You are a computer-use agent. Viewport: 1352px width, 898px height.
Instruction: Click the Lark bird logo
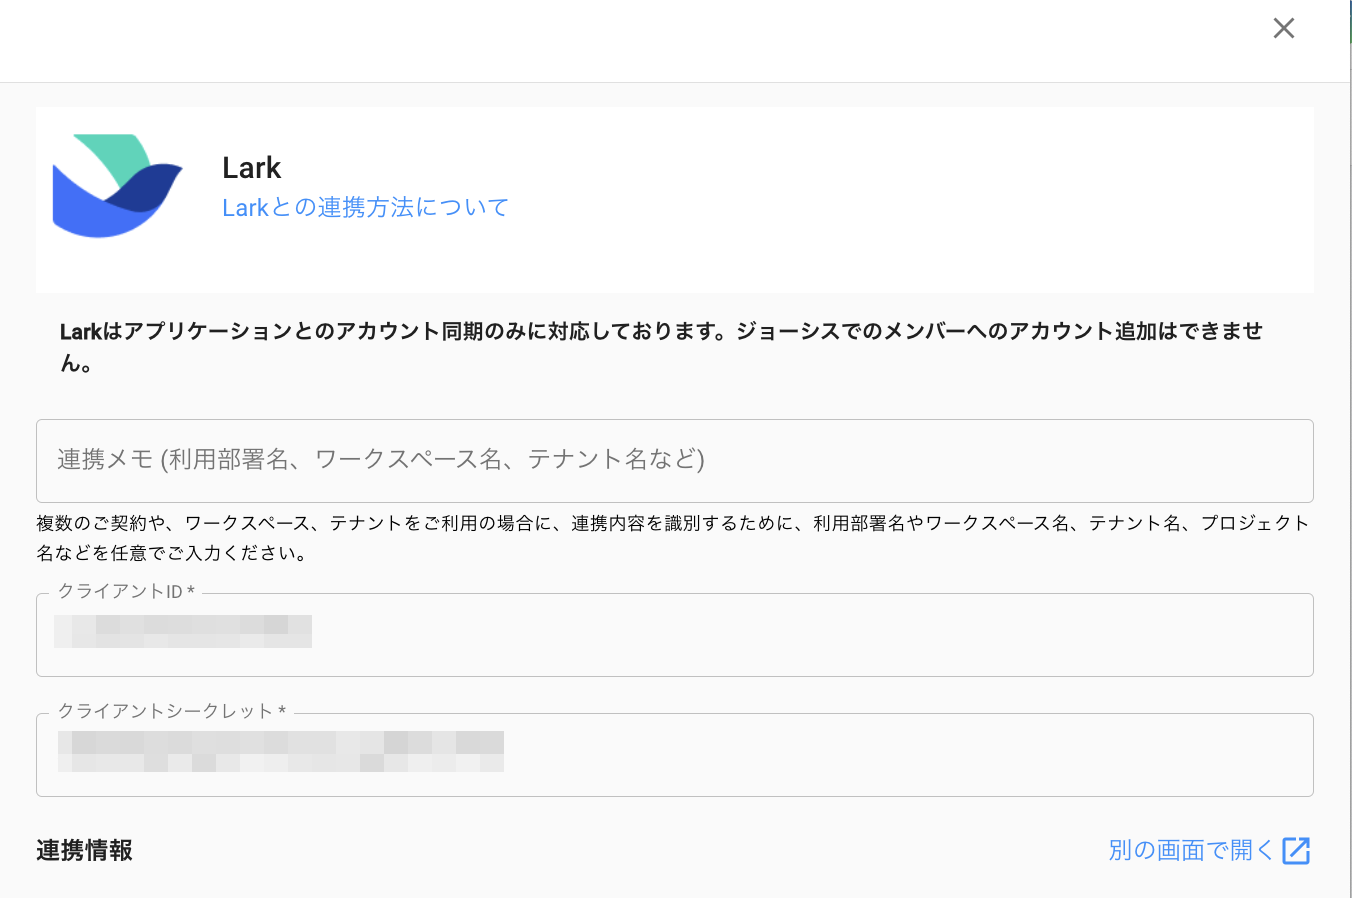(x=117, y=186)
